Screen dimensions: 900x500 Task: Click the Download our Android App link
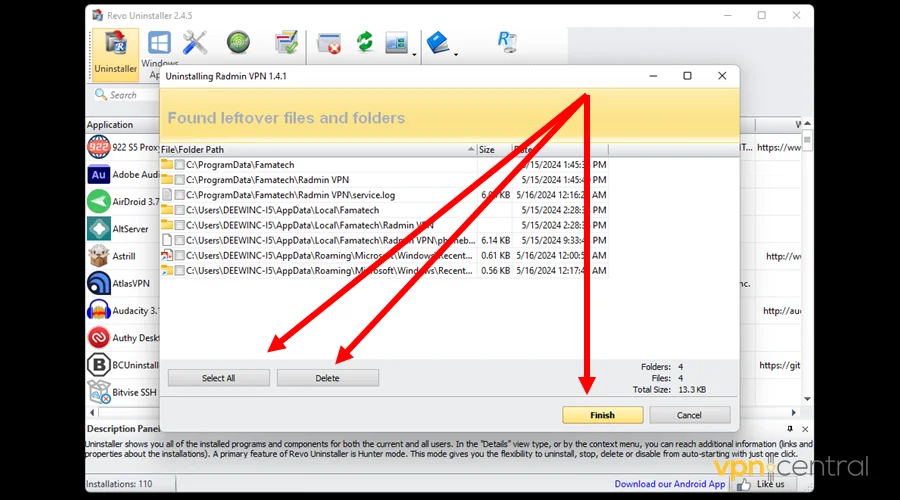(670, 484)
